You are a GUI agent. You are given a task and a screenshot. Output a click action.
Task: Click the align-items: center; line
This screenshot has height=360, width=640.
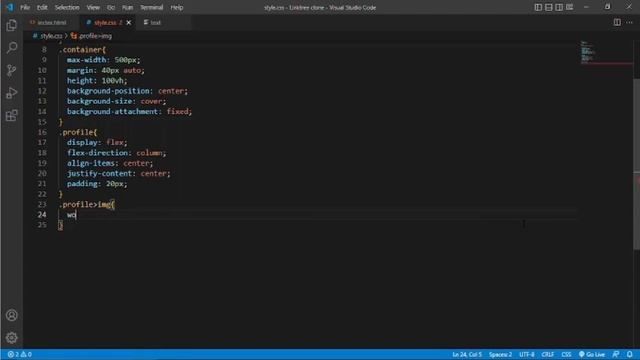[x=110, y=163]
